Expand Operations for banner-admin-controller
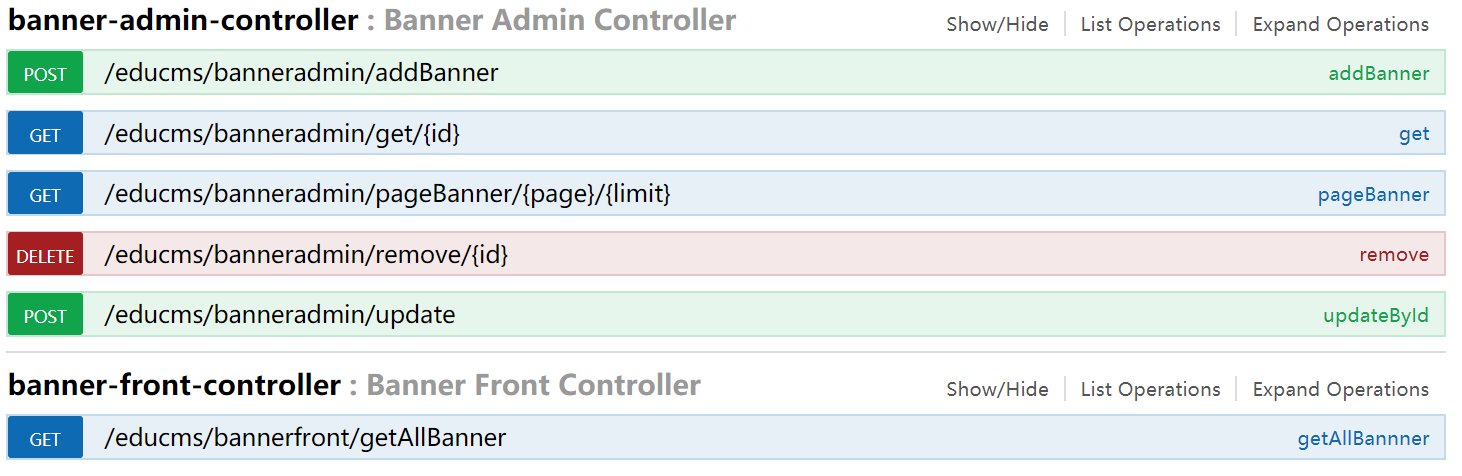The image size is (1462, 476). [x=1340, y=24]
